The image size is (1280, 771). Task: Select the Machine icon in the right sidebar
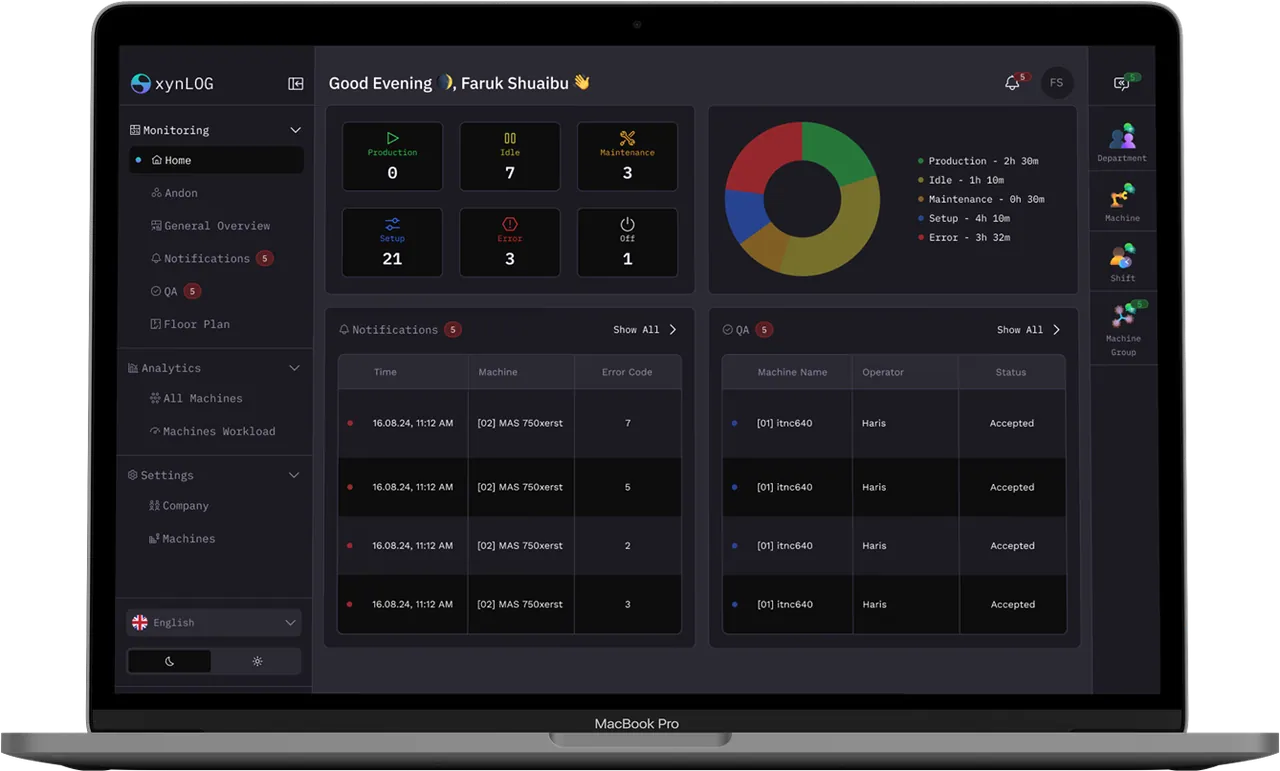click(1121, 197)
